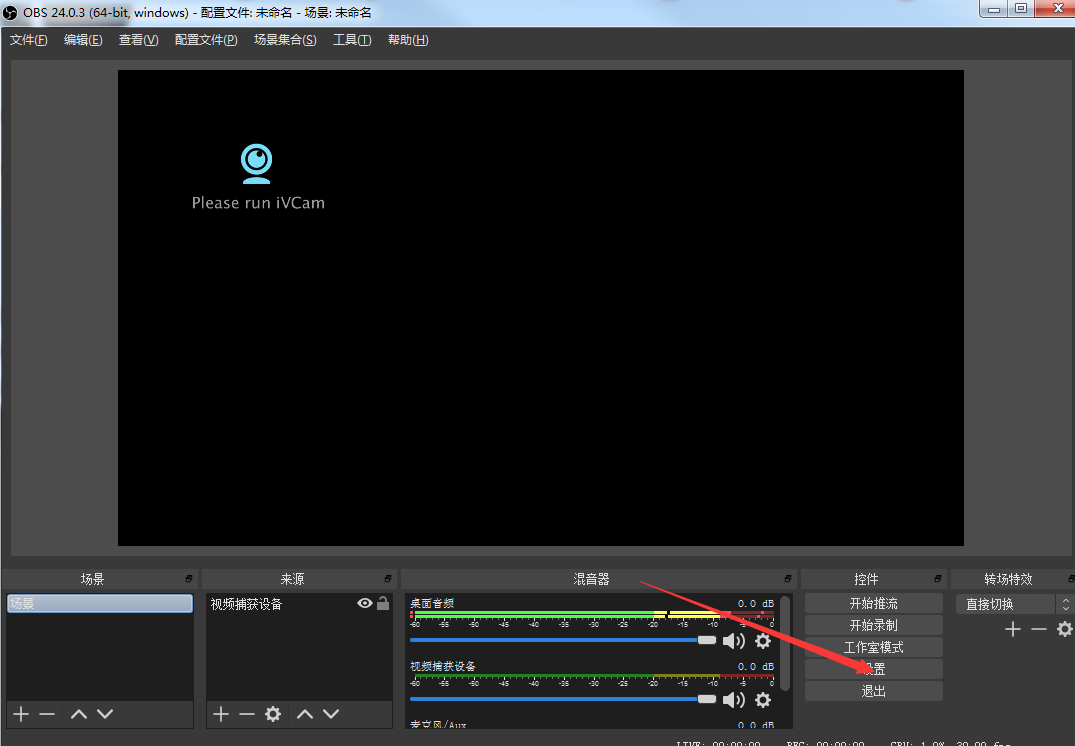Open the 查看(V) menu
This screenshot has width=1075, height=746.
138,40
